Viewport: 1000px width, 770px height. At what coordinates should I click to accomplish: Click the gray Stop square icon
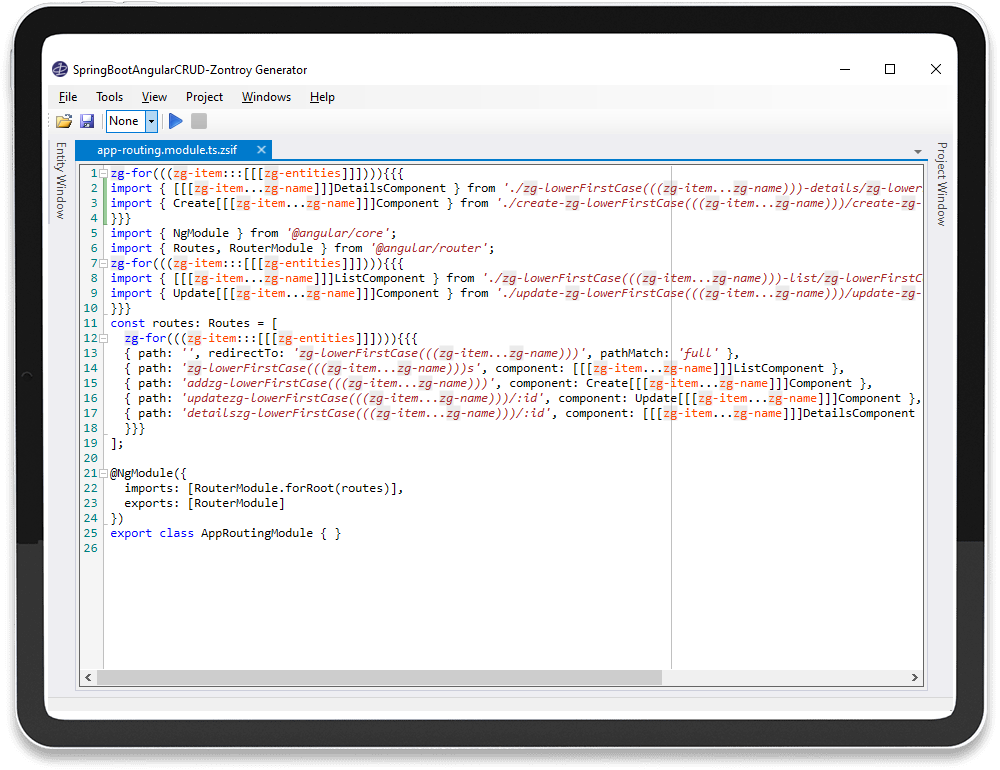[x=199, y=121]
